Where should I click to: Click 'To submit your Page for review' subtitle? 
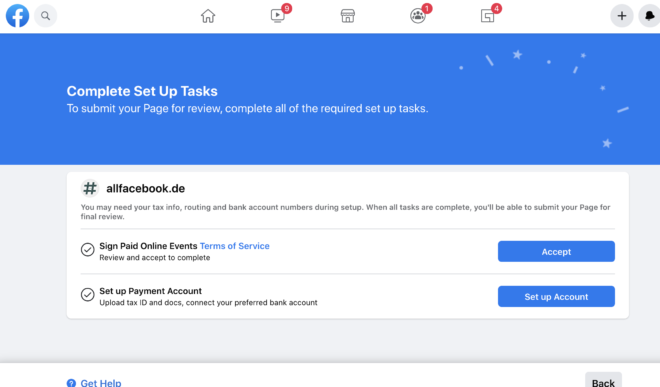248,109
